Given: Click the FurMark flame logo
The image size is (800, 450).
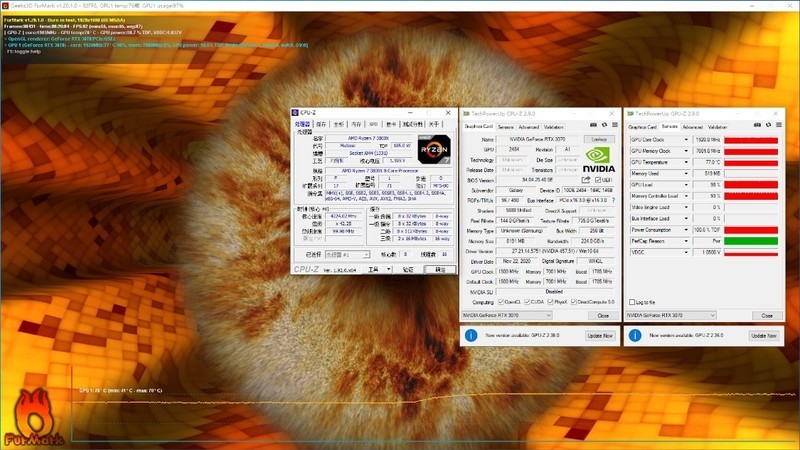Looking at the screenshot, I should coord(34,417).
